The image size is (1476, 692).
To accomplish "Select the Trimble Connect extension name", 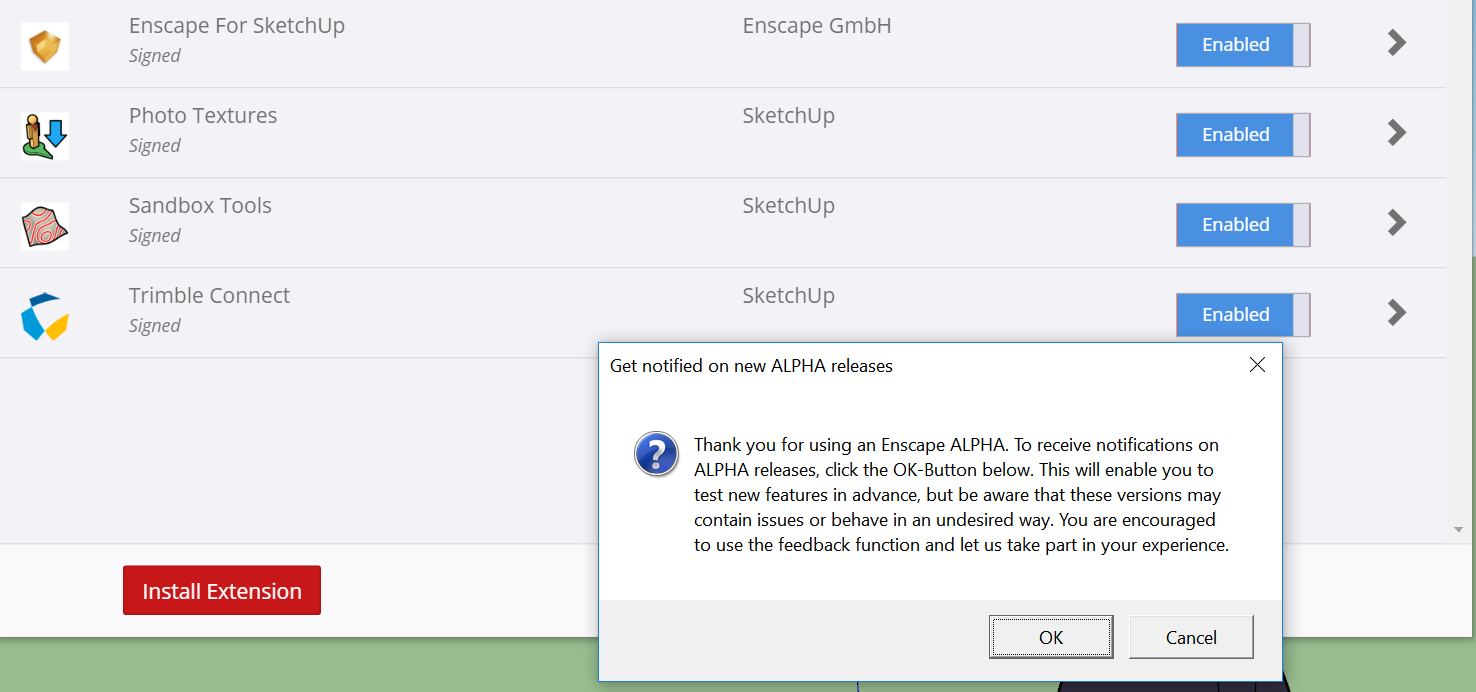I will (x=209, y=295).
